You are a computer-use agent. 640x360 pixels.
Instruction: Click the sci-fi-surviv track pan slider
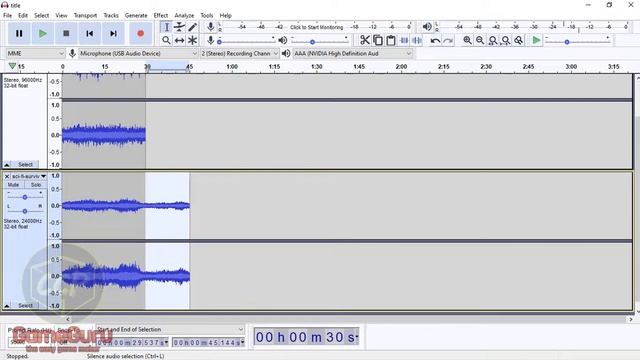click(x=25, y=211)
